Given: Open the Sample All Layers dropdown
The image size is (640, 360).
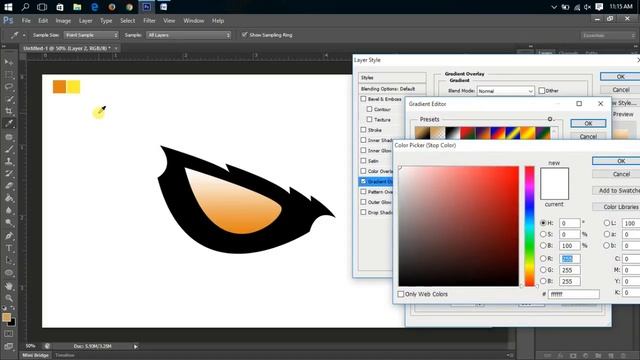Looking at the screenshot, I should click(189, 35).
